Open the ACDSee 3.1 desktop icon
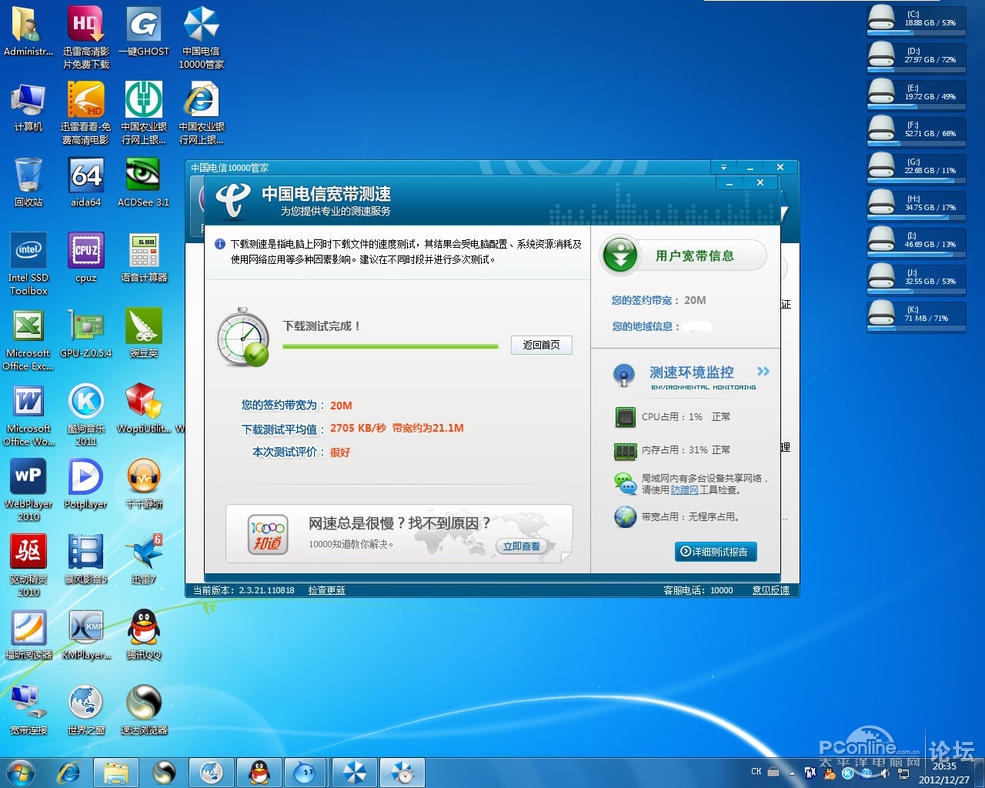 (143, 182)
